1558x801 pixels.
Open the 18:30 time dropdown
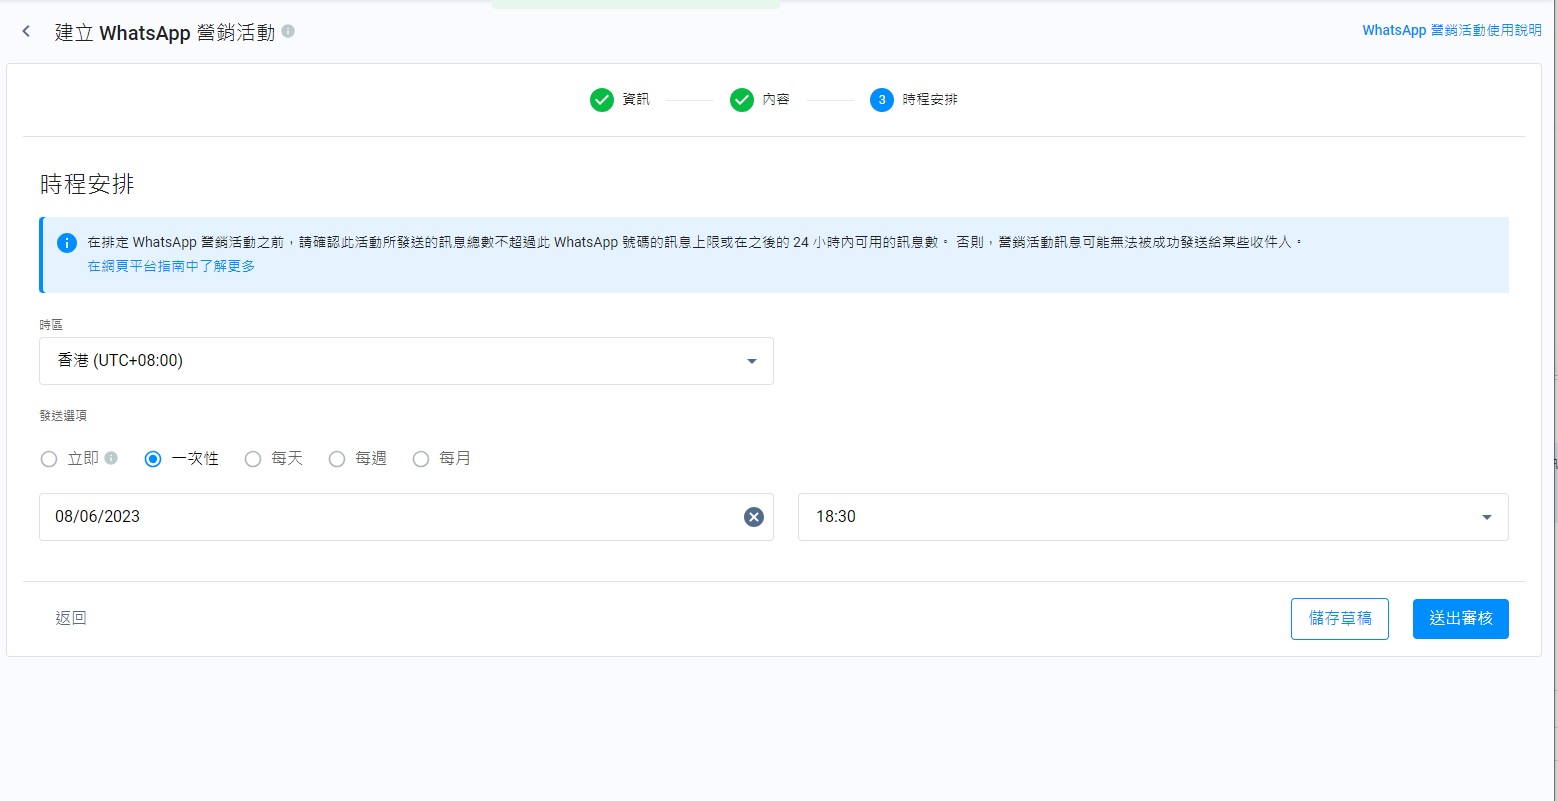(1153, 517)
